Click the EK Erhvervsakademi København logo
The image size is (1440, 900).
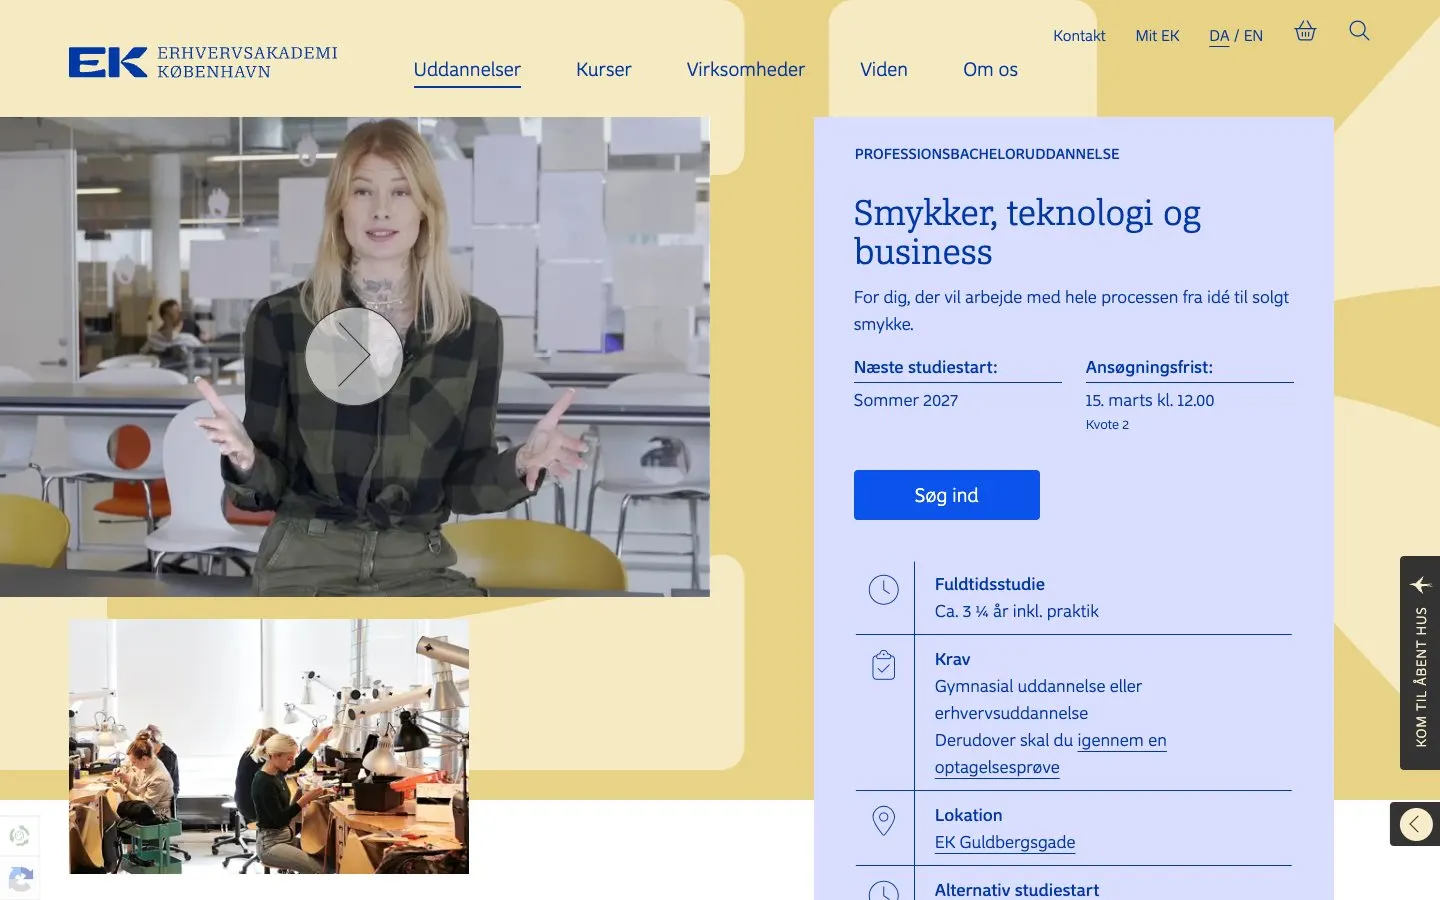point(203,62)
